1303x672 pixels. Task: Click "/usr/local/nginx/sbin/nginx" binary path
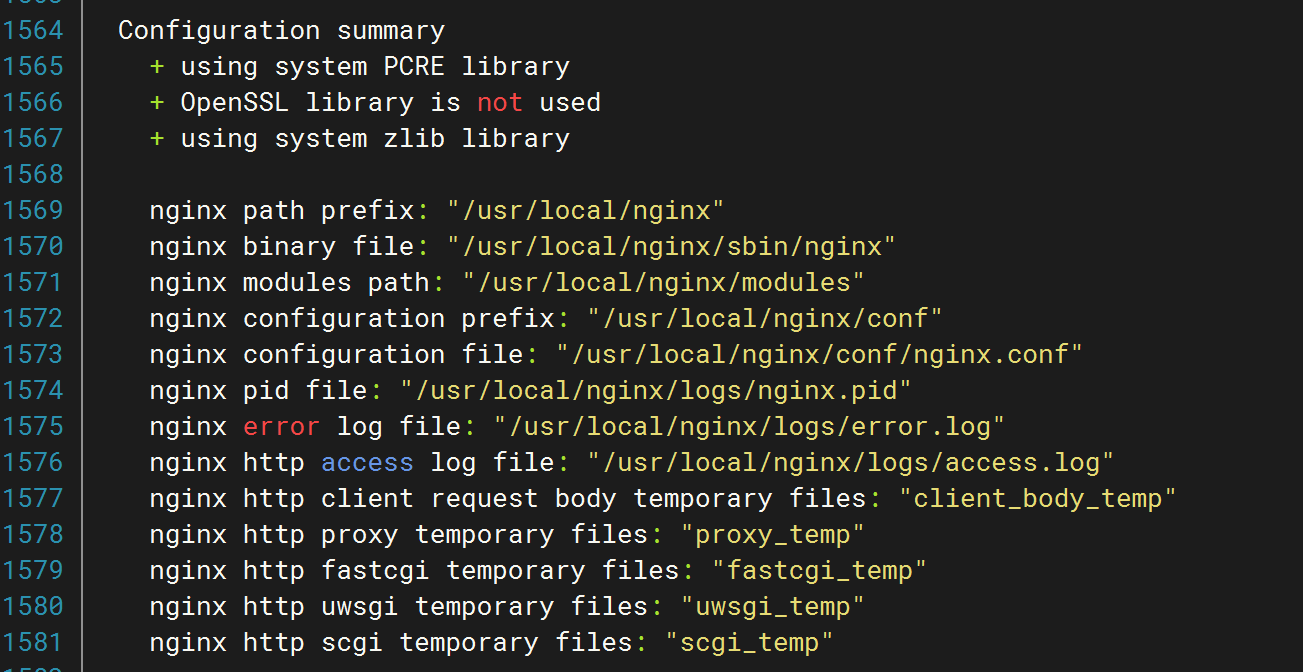[x=671, y=247]
